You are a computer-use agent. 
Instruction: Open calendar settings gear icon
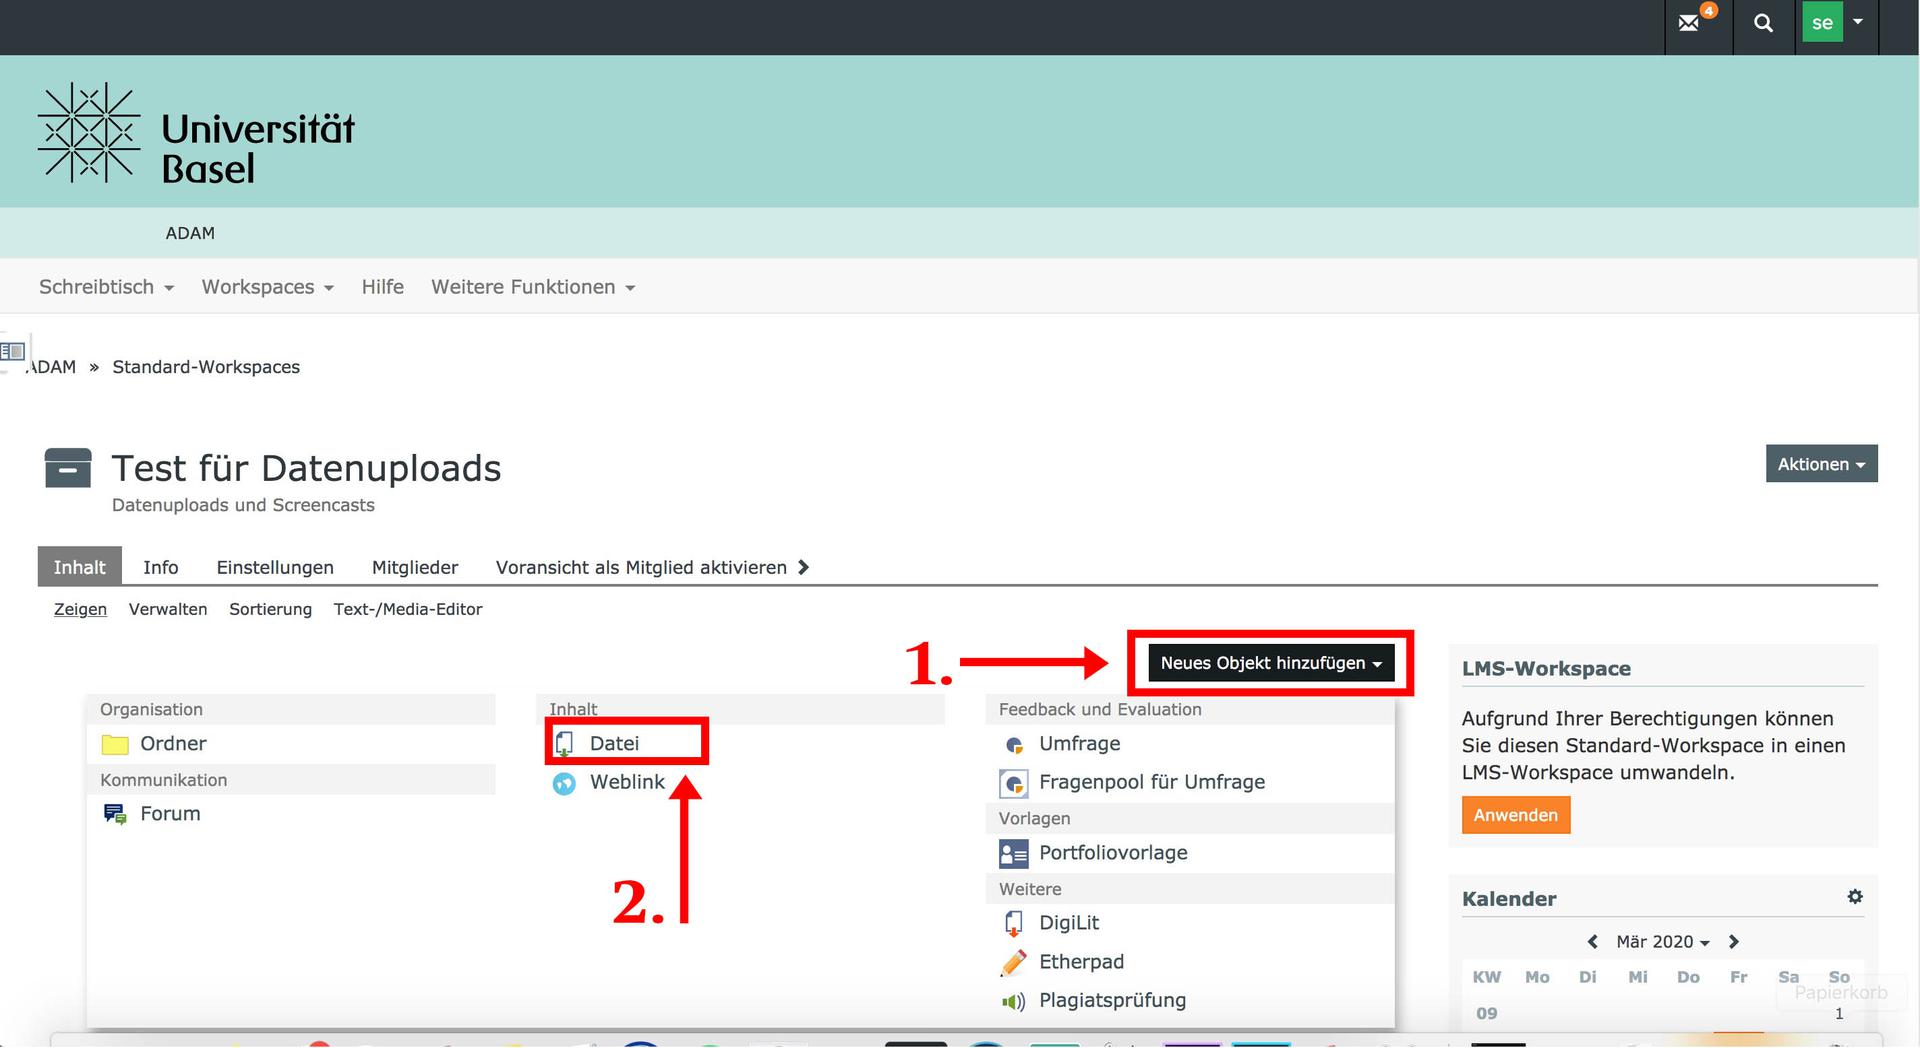click(x=1855, y=897)
